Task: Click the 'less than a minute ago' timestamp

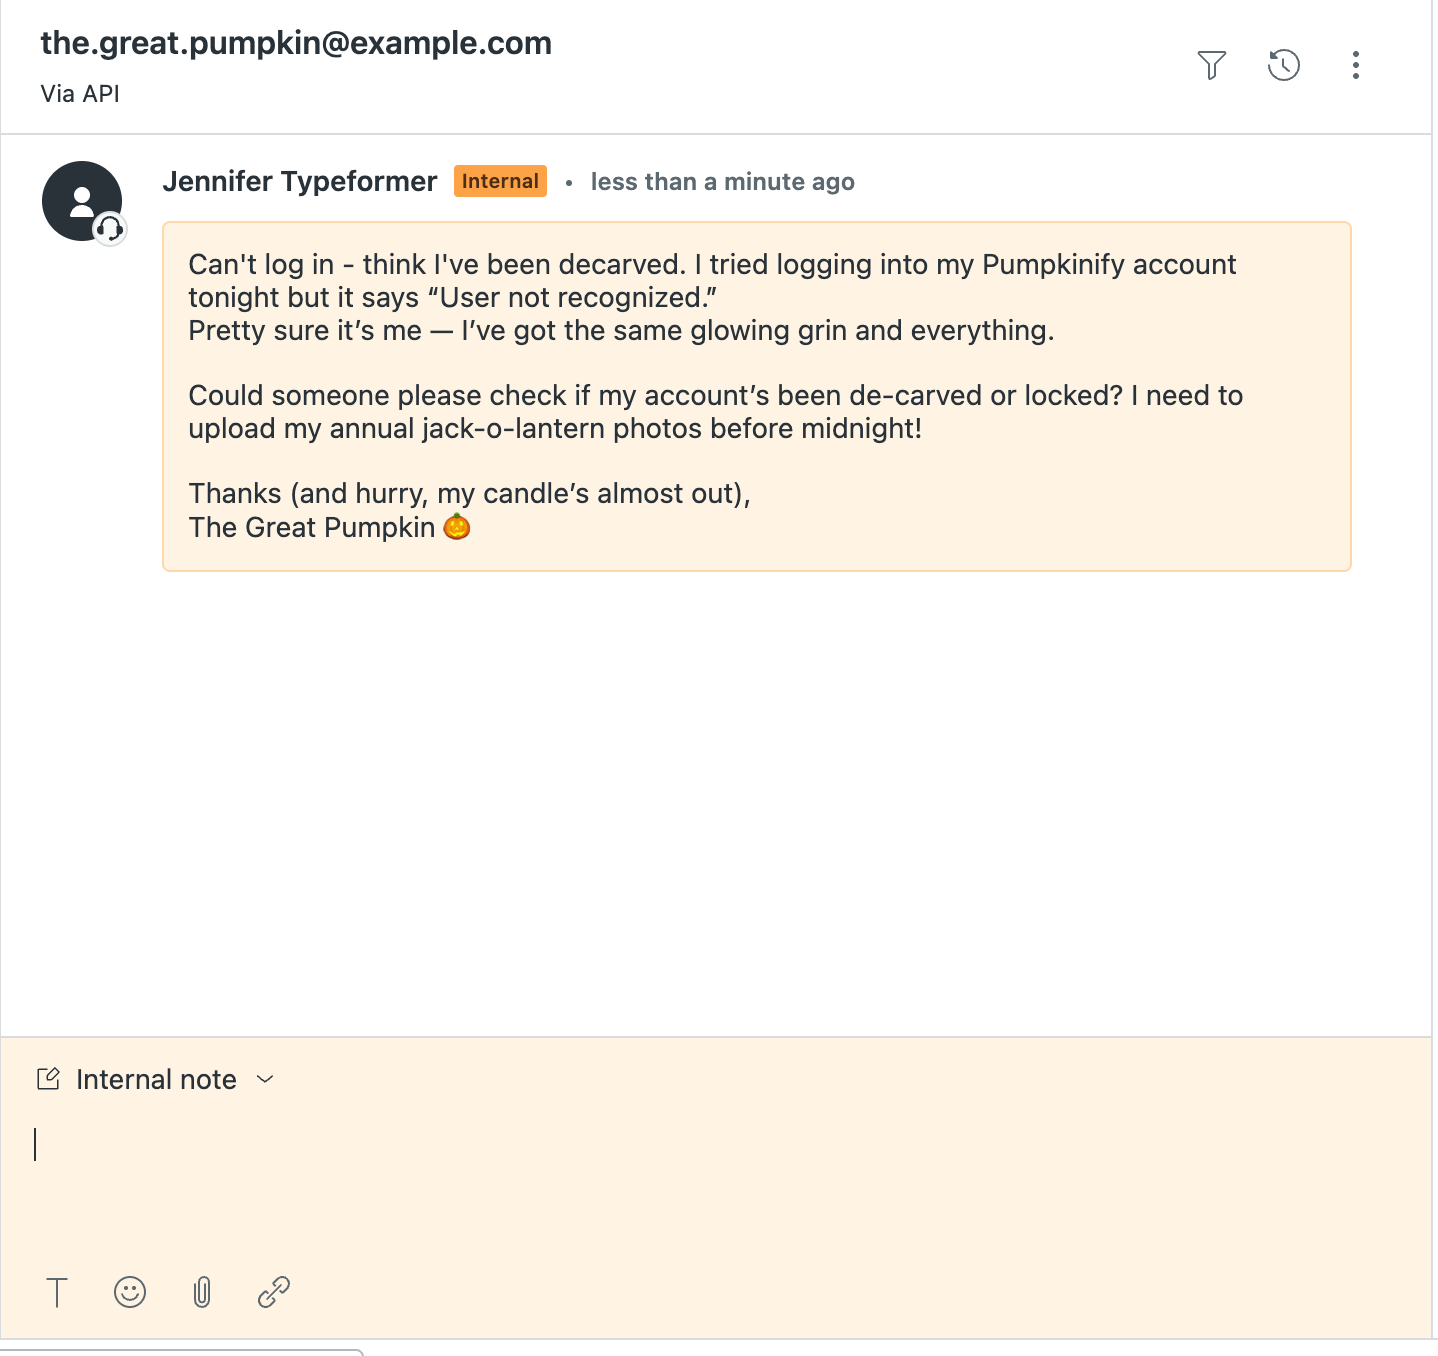Action: coord(722,182)
